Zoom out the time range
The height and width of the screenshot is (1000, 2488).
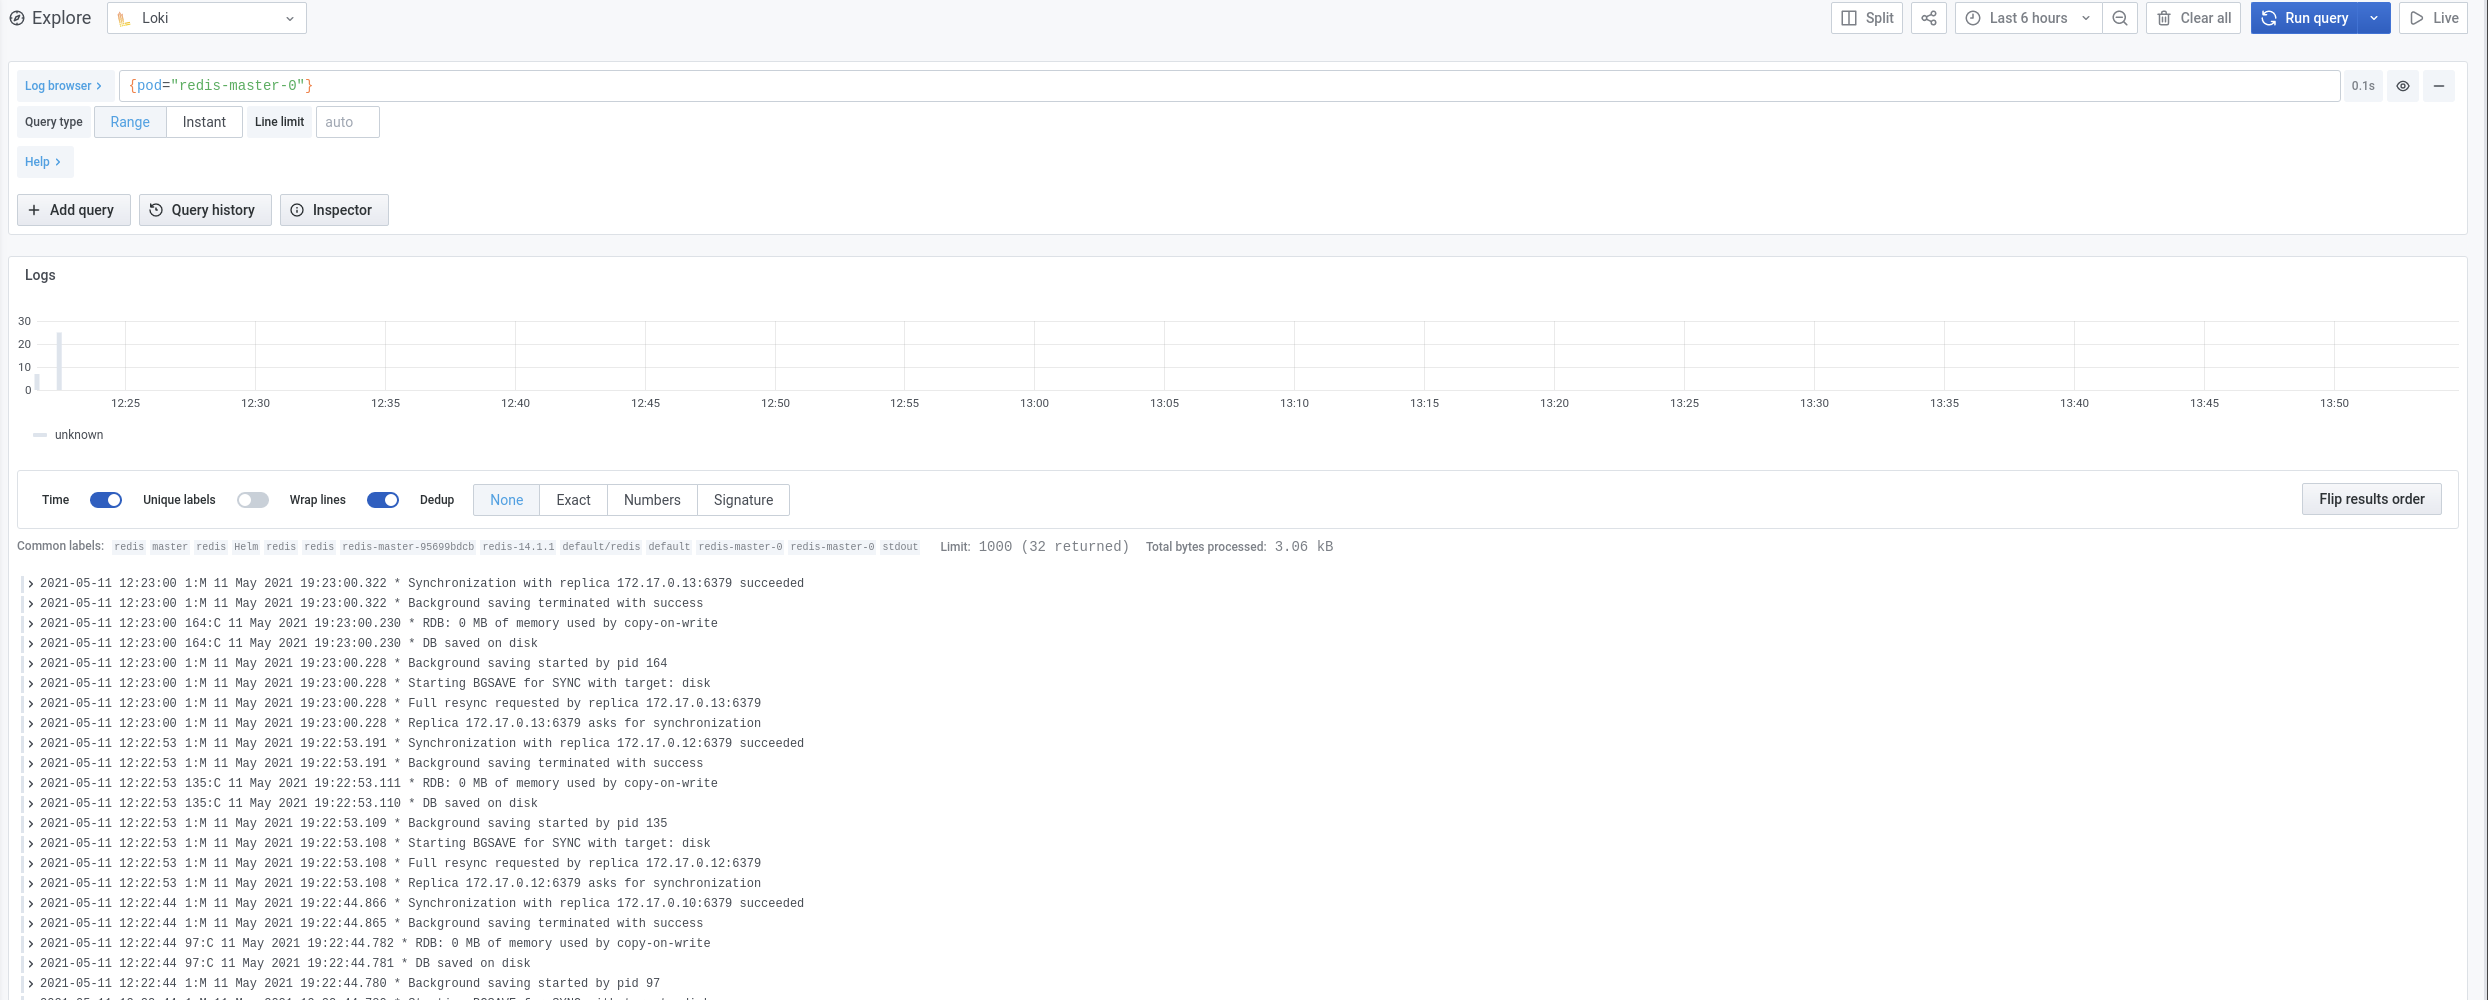[x=2120, y=17]
